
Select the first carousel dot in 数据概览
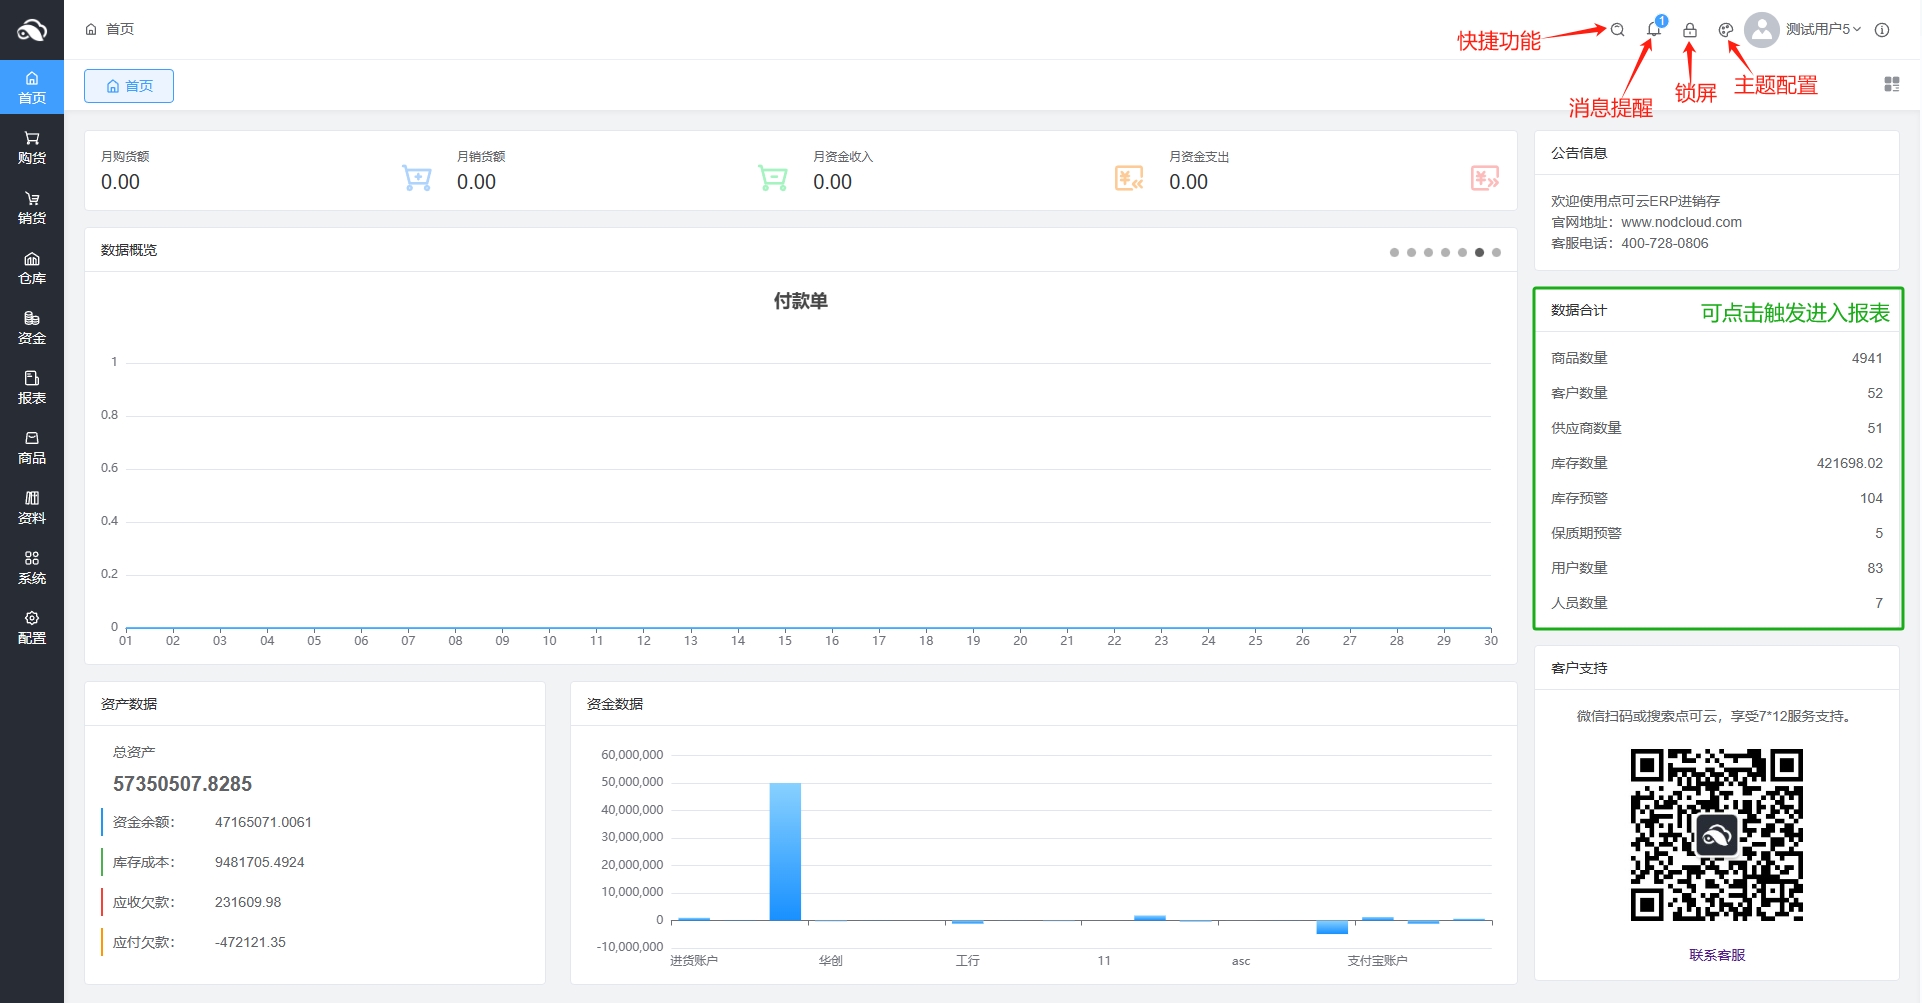1394,253
